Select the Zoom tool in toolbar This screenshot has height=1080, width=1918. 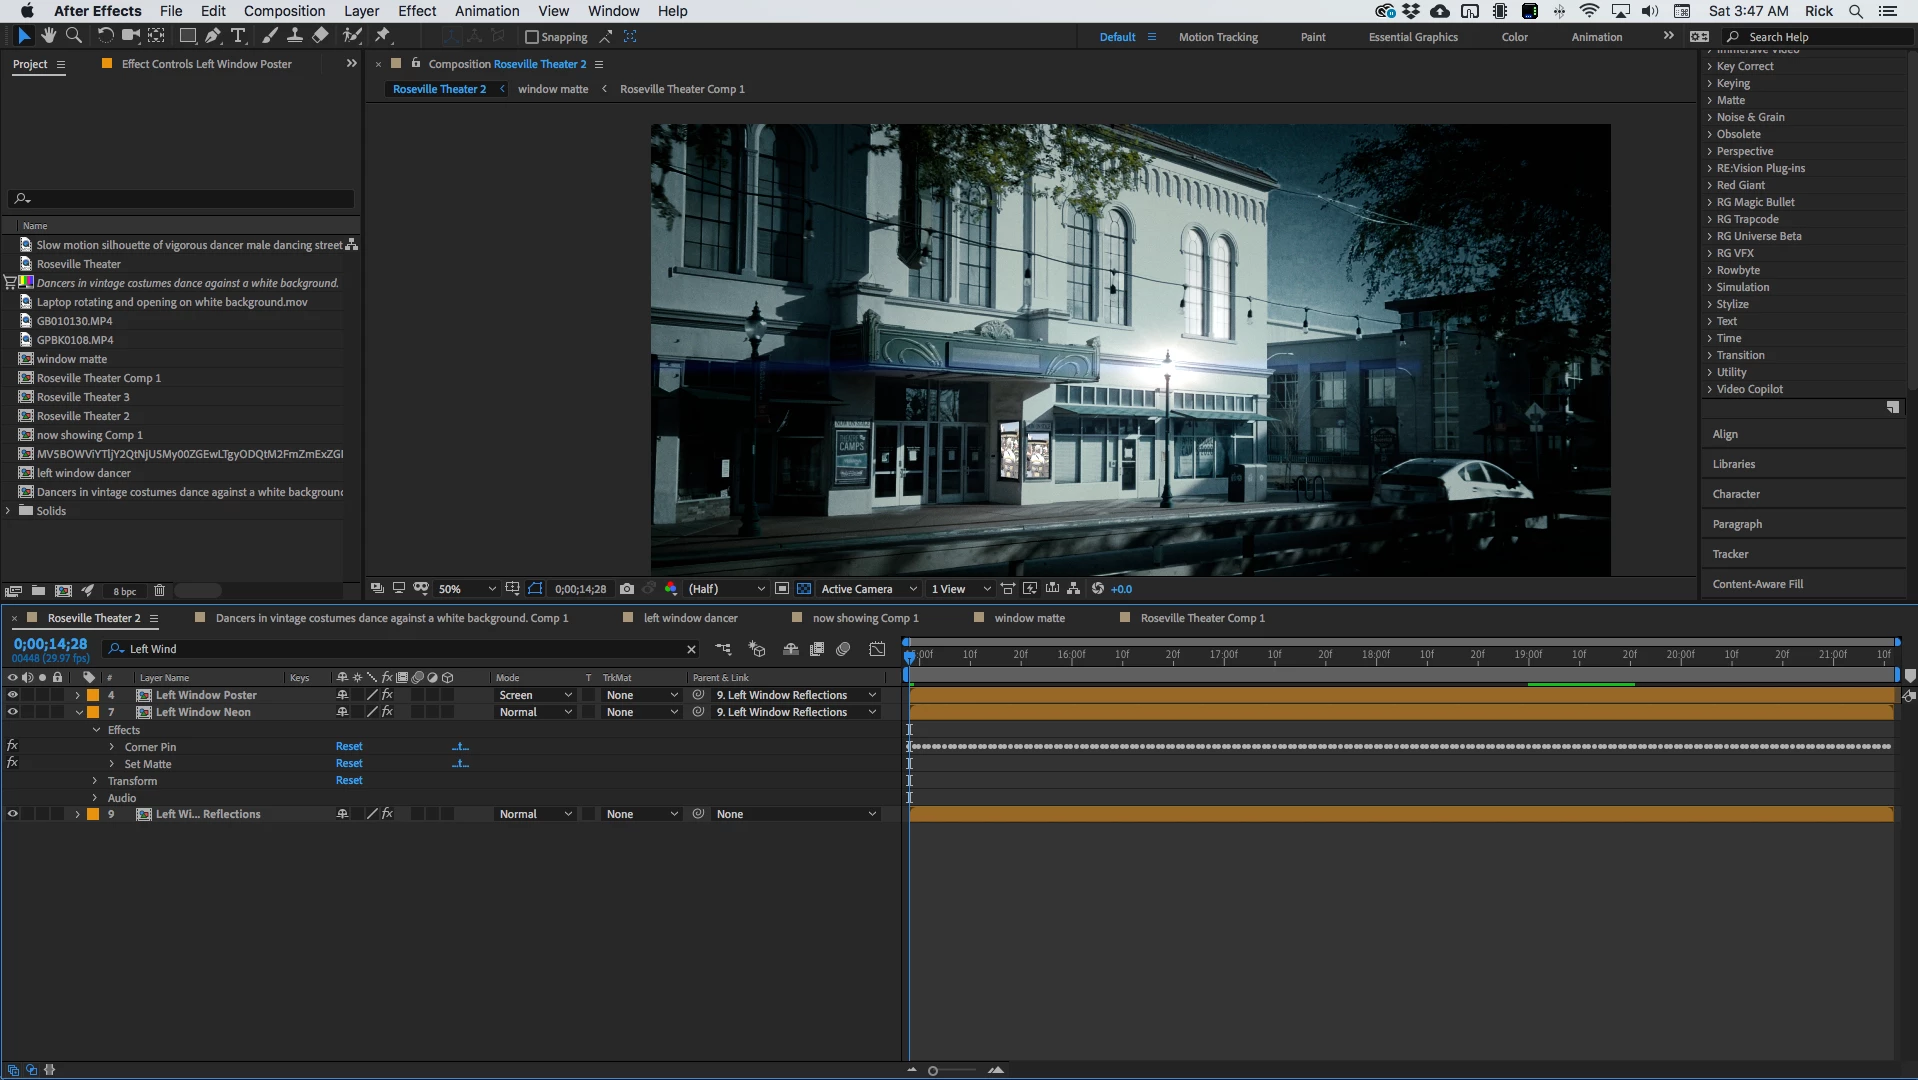click(73, 36)
